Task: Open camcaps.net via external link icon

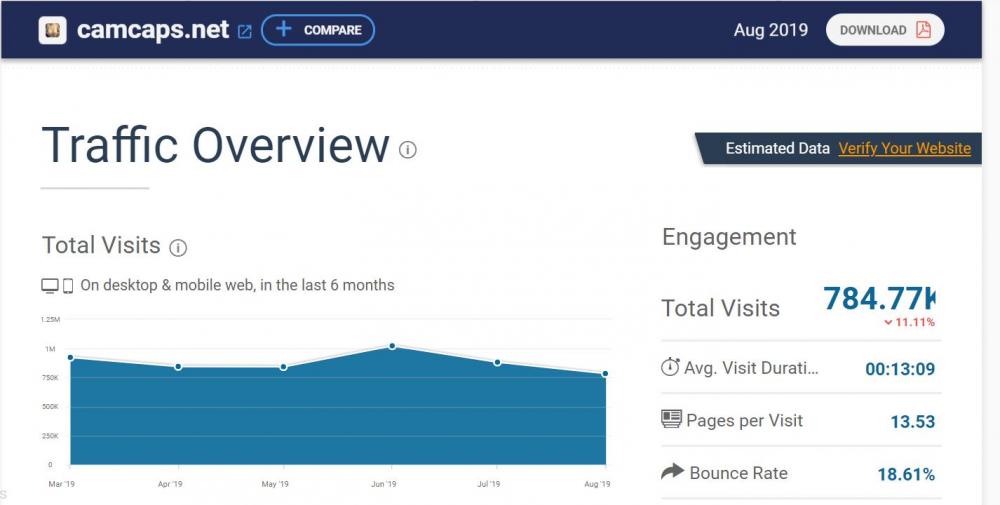Action: coord(245,31)
